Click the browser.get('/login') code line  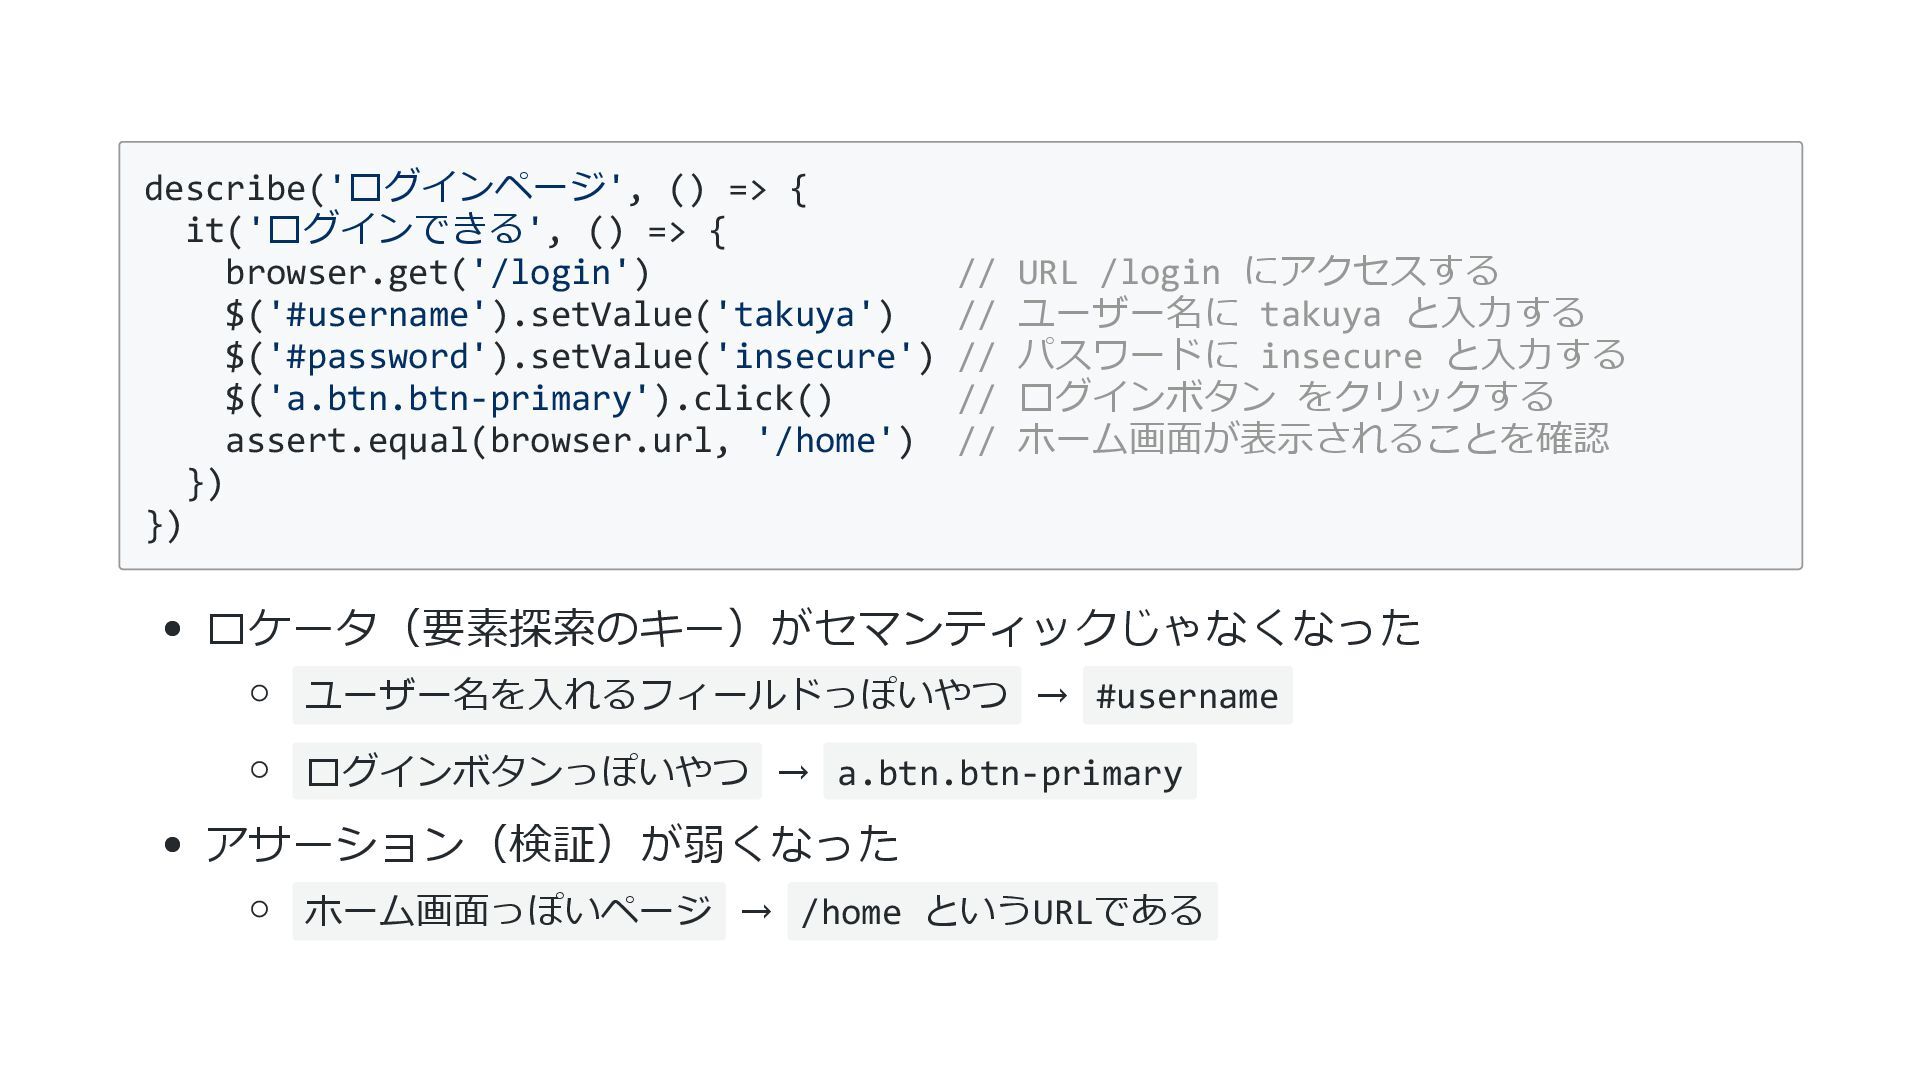pyautogui.click(x=438, y=273)
